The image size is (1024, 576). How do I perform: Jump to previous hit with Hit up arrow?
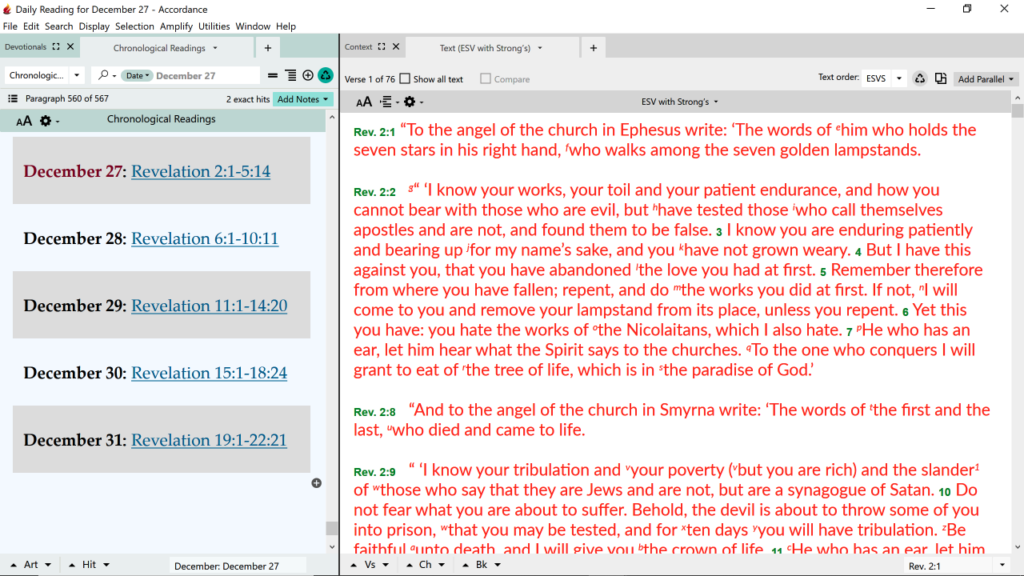coord(72,565)
